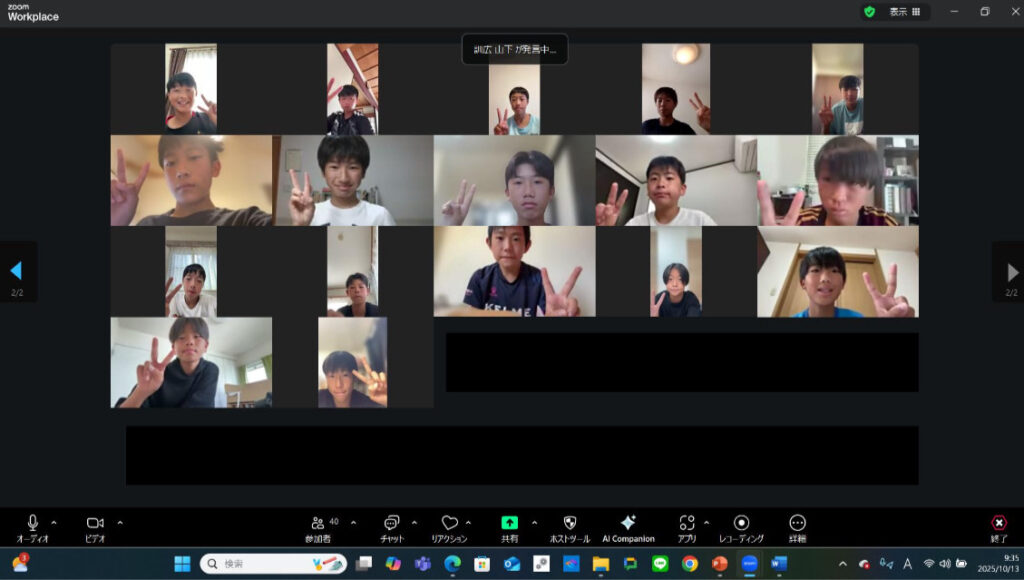Expand audio options chevron beside オーディオ

click(x=54, y=522)
